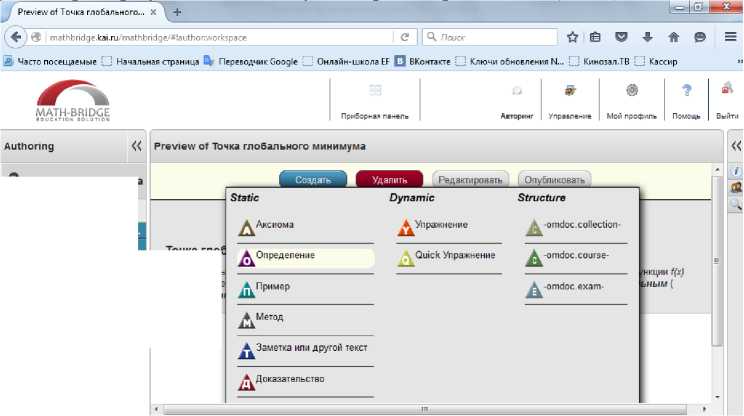Screen dimensions: 744x416
Task: Expand the right sidebar panel chevrons
Action: click(x=736, y=146)
